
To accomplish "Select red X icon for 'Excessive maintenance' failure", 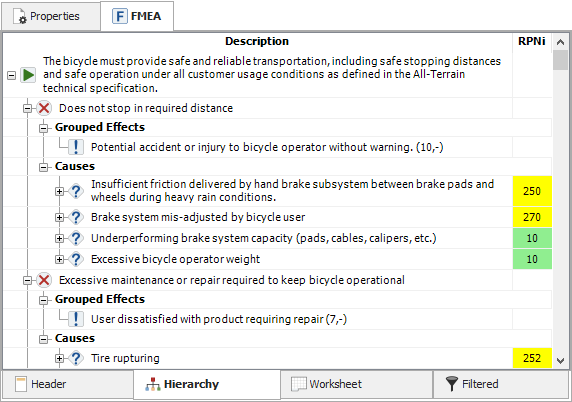I will pyautogui.click(x=44, y=280).
